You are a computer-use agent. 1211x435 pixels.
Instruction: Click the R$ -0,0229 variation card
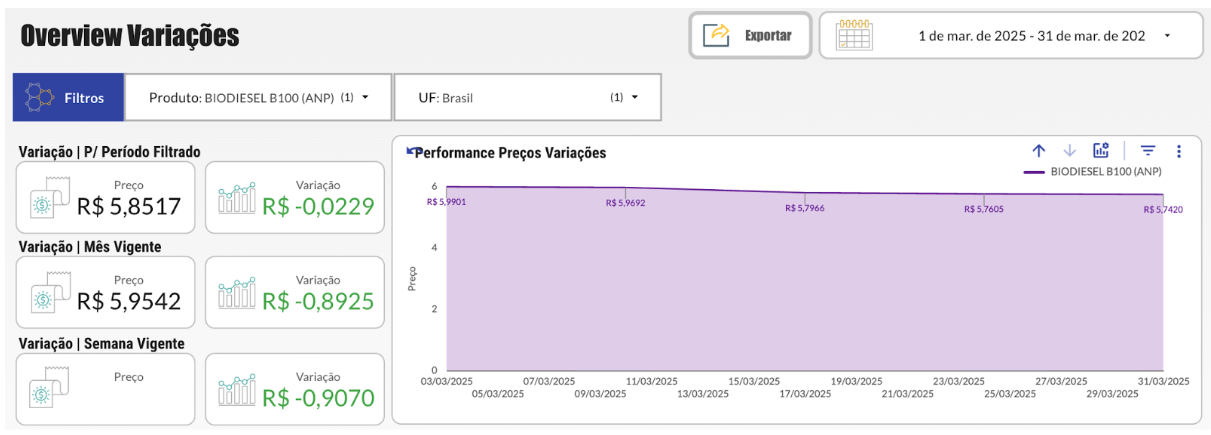[x=295, y=198]
